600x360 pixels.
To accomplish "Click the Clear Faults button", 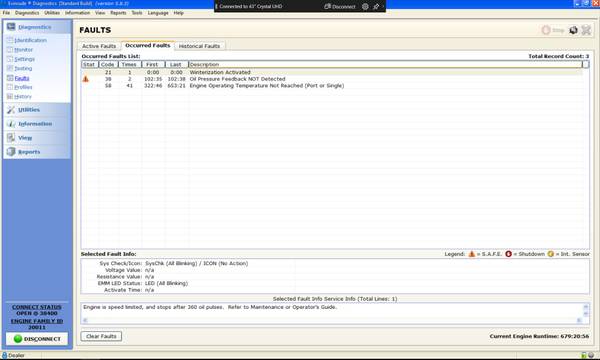I will (101, 336).
